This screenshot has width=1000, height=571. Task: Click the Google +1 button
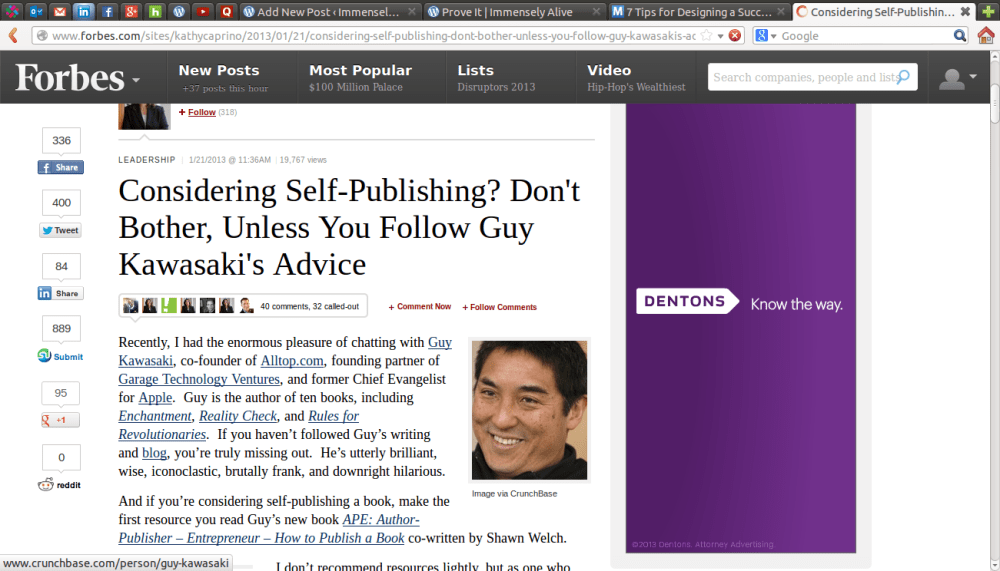[x=60, y=420]
